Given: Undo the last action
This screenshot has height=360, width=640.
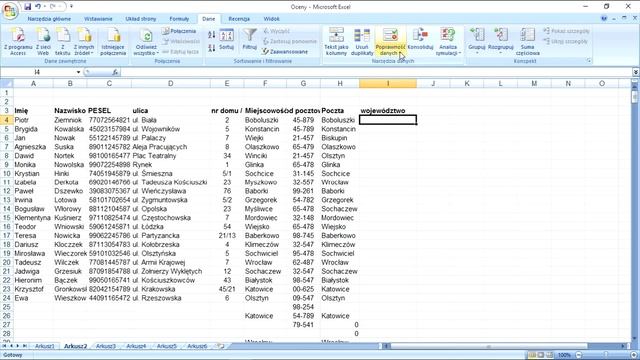Looking at the screenshot, I should pyautogui.click(x=38, y=7).
